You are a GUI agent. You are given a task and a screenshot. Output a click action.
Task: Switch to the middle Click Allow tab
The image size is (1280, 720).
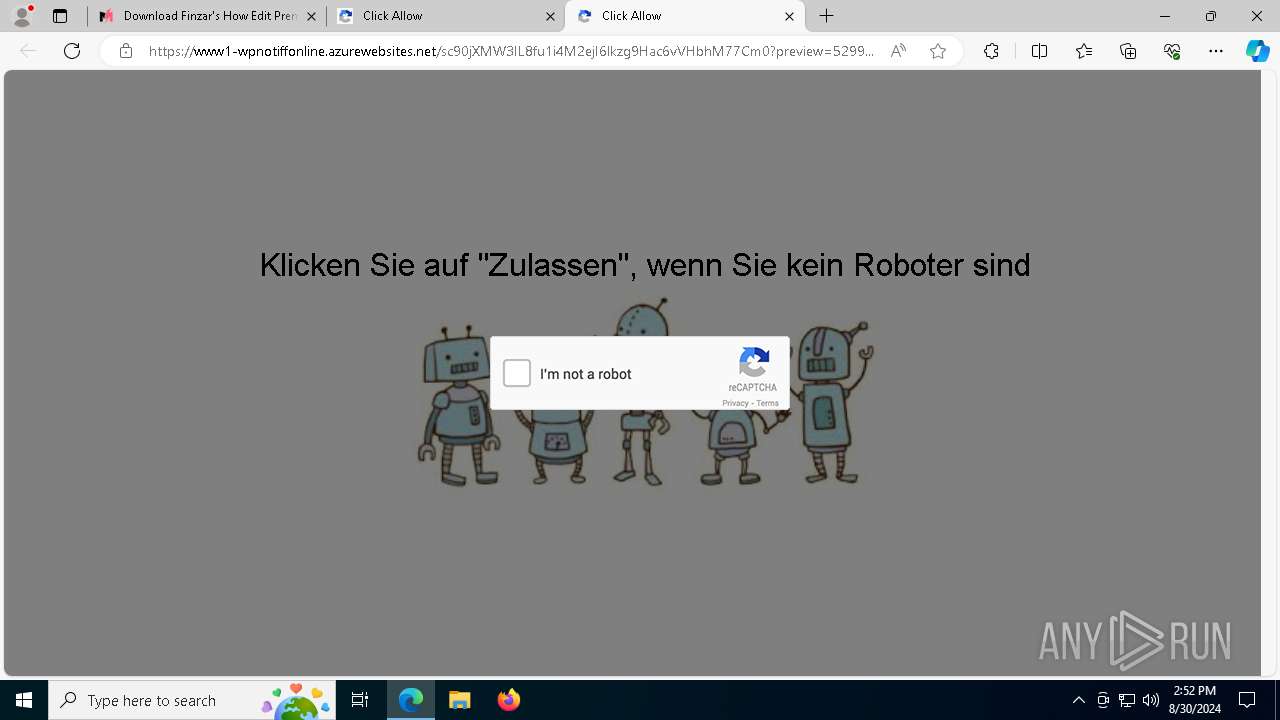tap(445, 16)
